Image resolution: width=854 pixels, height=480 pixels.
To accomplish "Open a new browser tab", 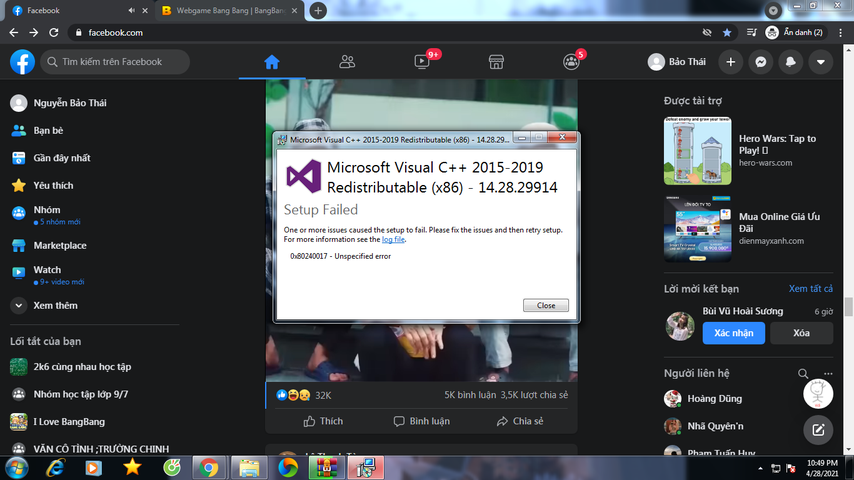I will click(318, 10).
